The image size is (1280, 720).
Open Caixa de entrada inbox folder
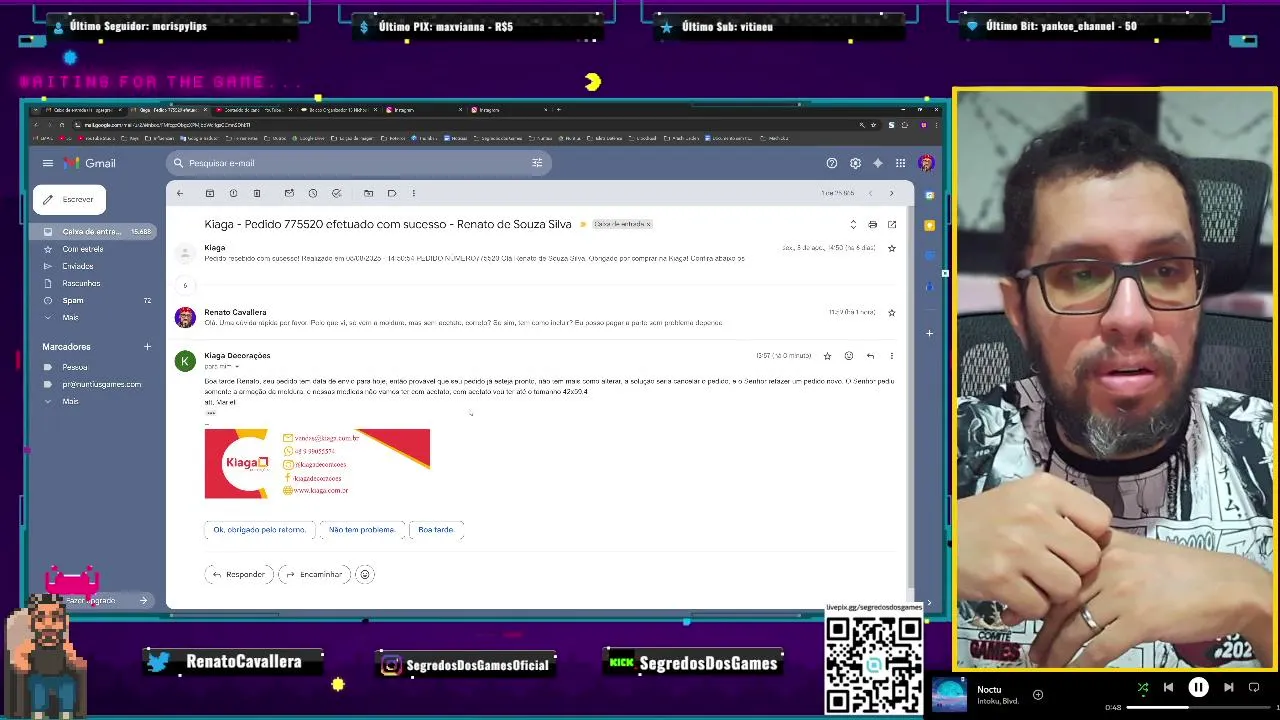tap(93, 231)
